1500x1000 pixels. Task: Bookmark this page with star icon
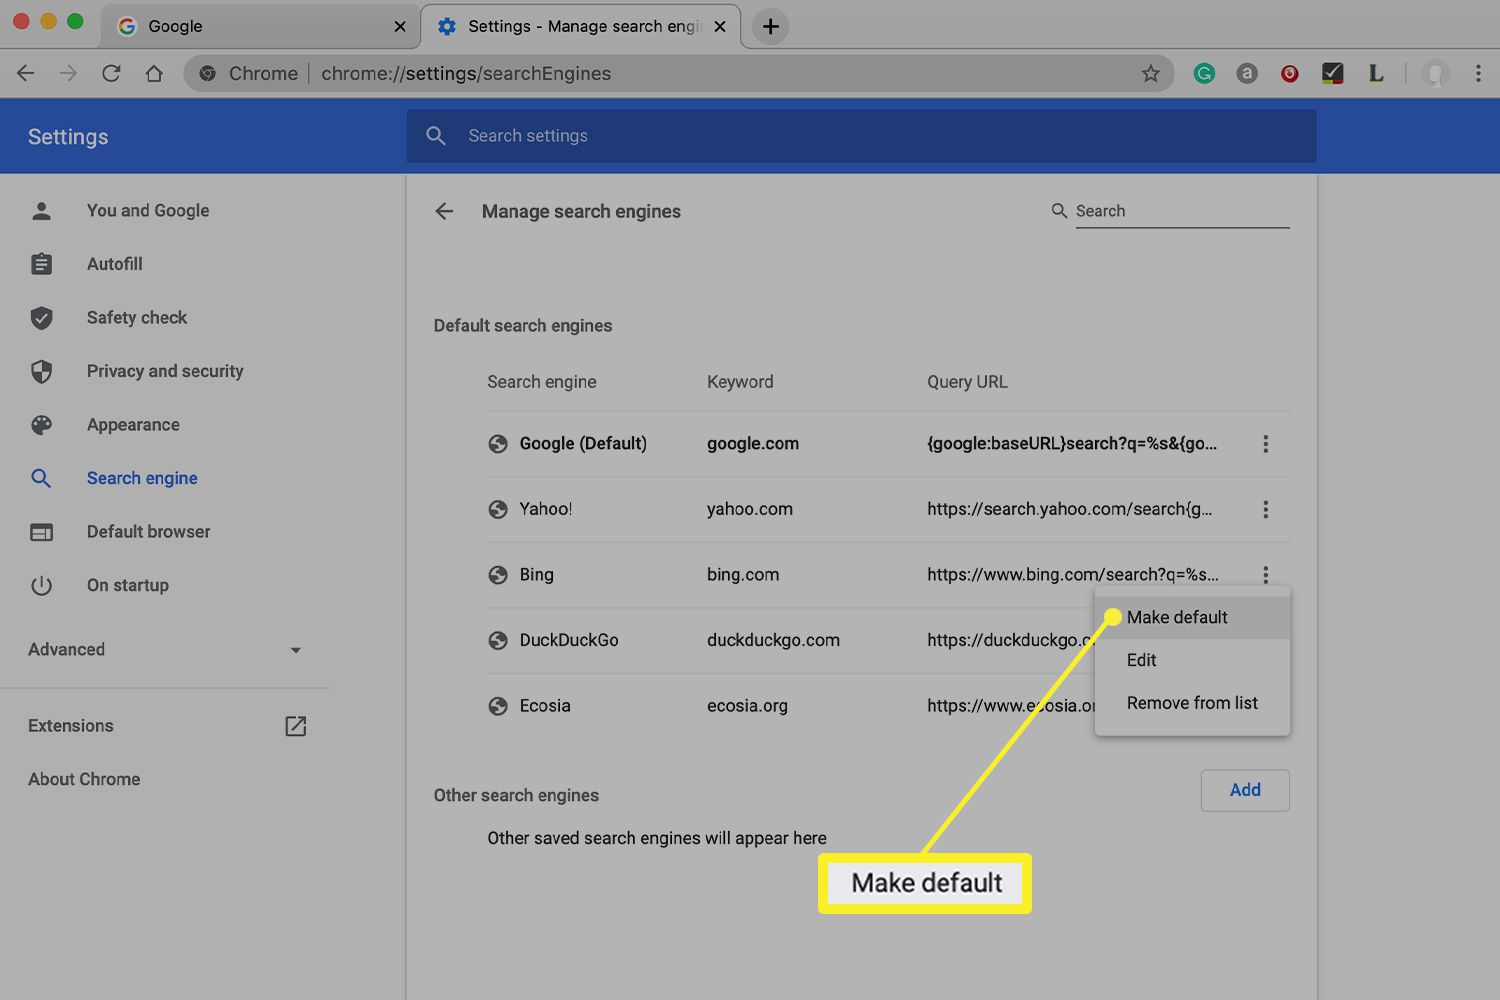[1151, 73]
